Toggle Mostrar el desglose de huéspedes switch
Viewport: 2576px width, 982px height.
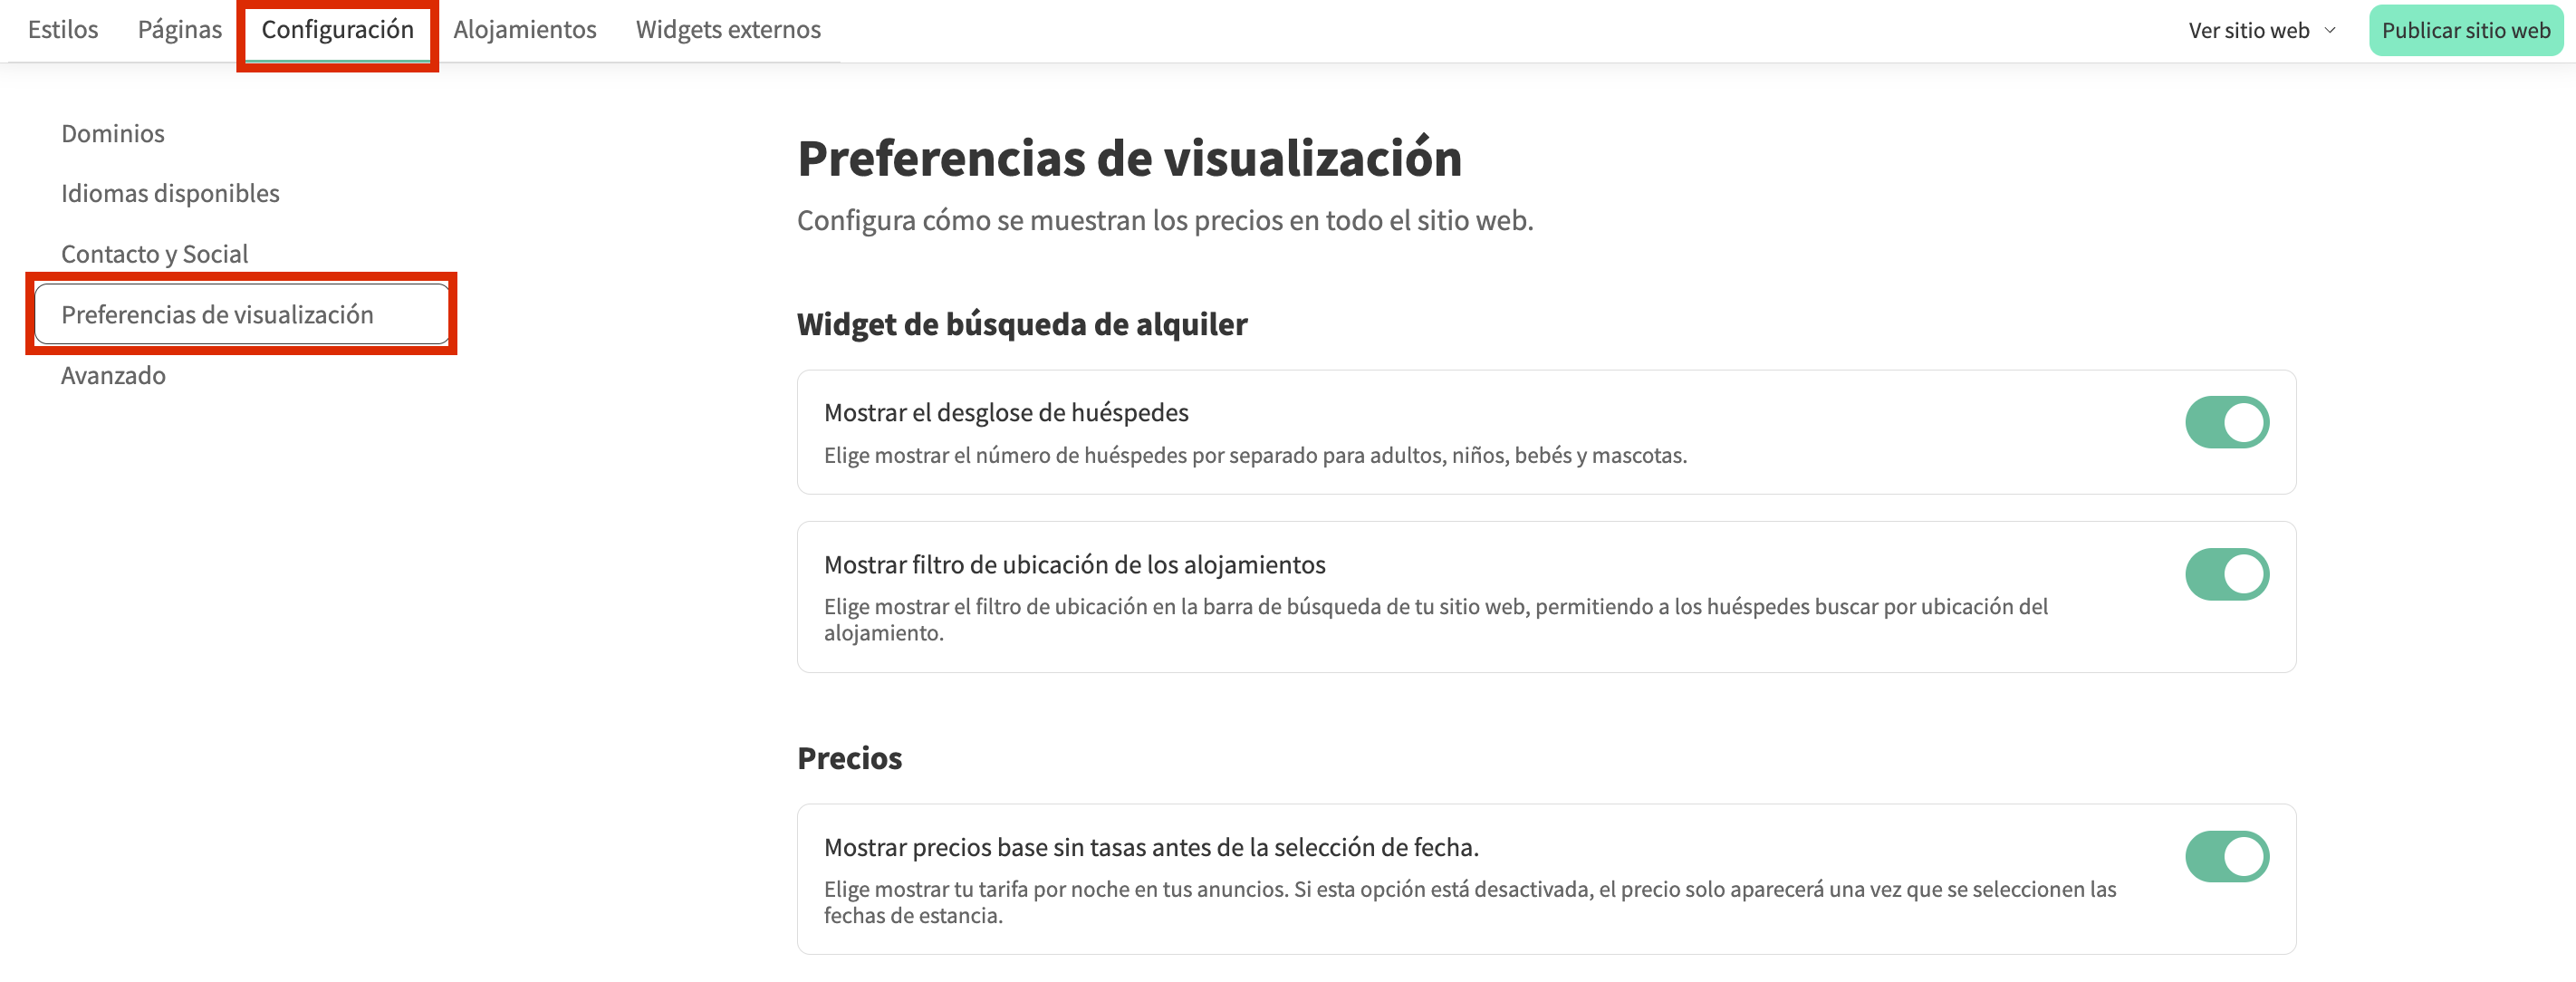[x=2226, y=422]
